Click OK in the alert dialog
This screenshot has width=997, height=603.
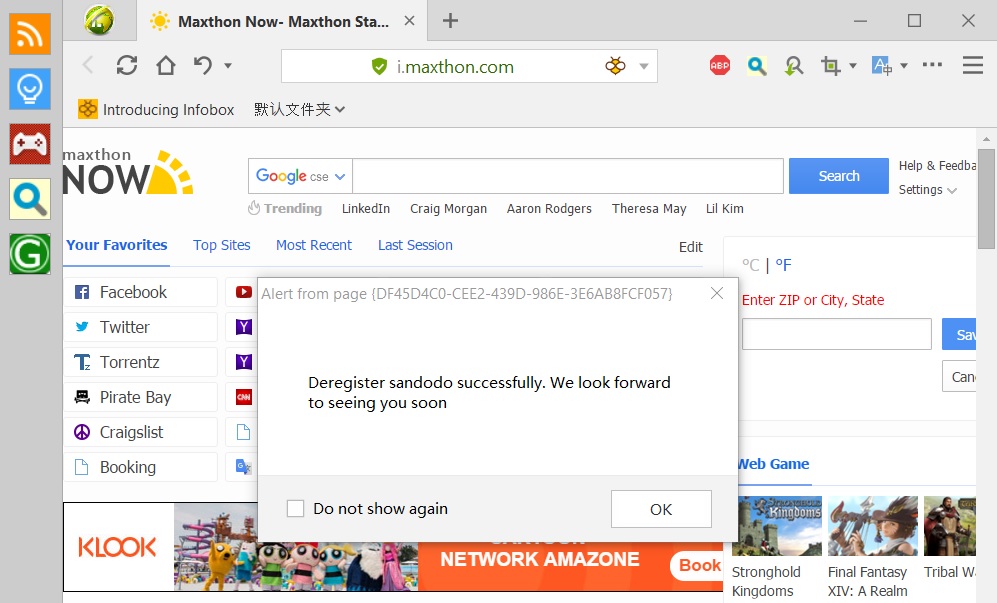(x=661, y=509)
